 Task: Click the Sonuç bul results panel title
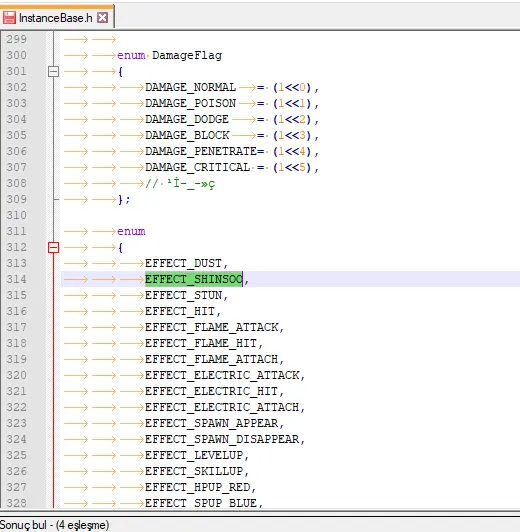click(x=54, y=525)
